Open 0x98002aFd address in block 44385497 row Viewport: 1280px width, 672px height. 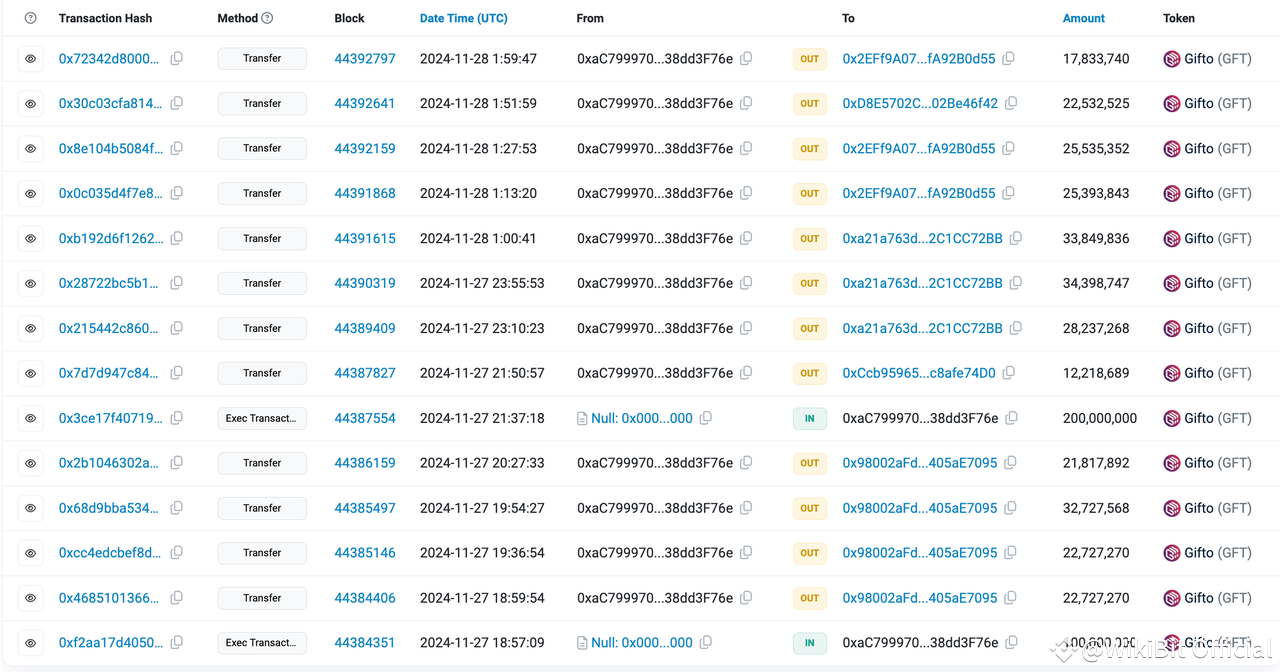click(920, 508)
